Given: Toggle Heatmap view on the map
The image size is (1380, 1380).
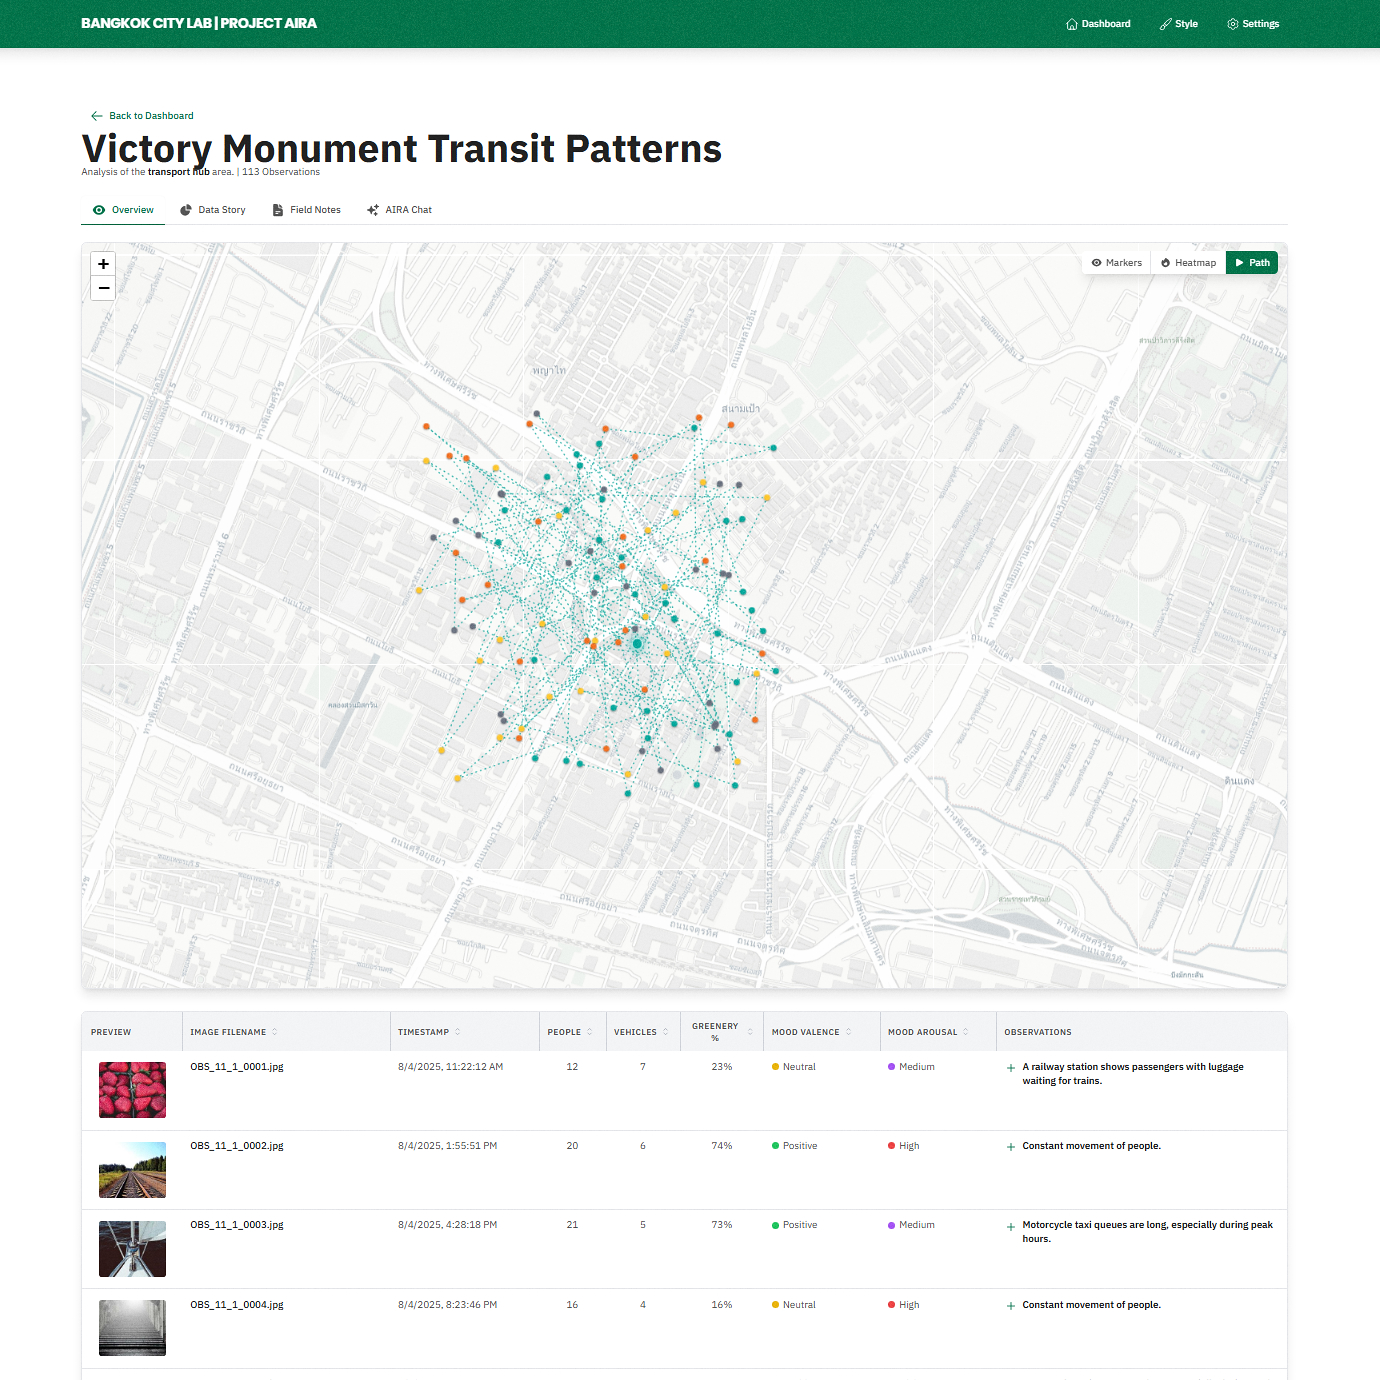Looking at the screenshot, I should tap(1188, 263).
